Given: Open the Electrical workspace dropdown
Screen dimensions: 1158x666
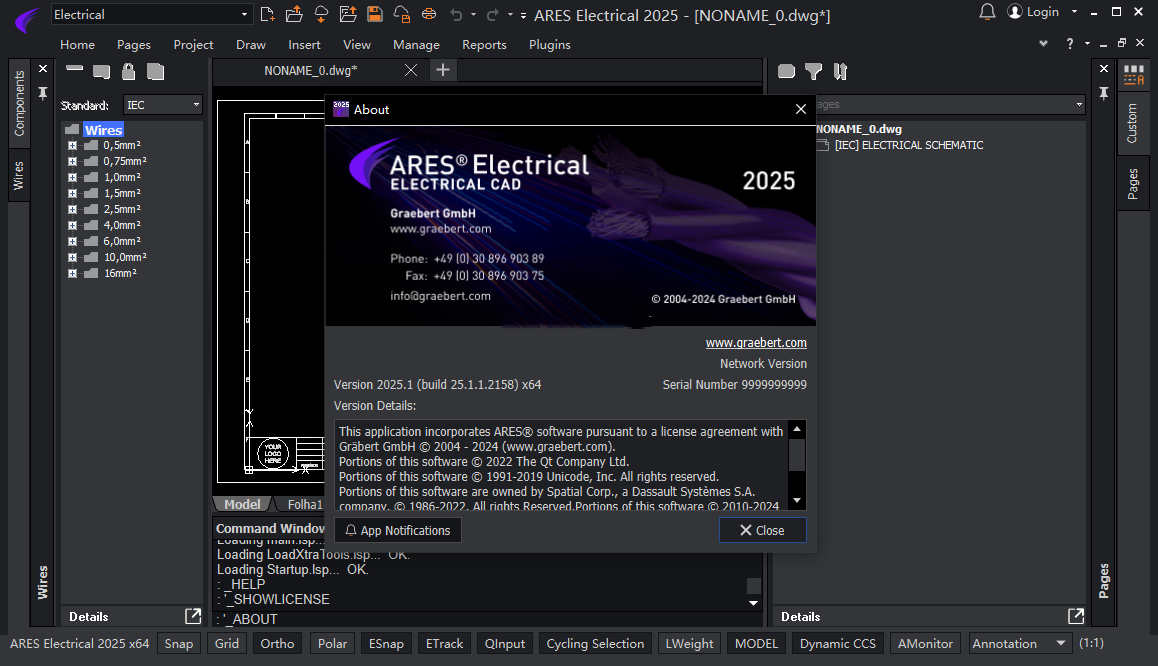Looking at the screenshot, I should [x=244, y=15].
